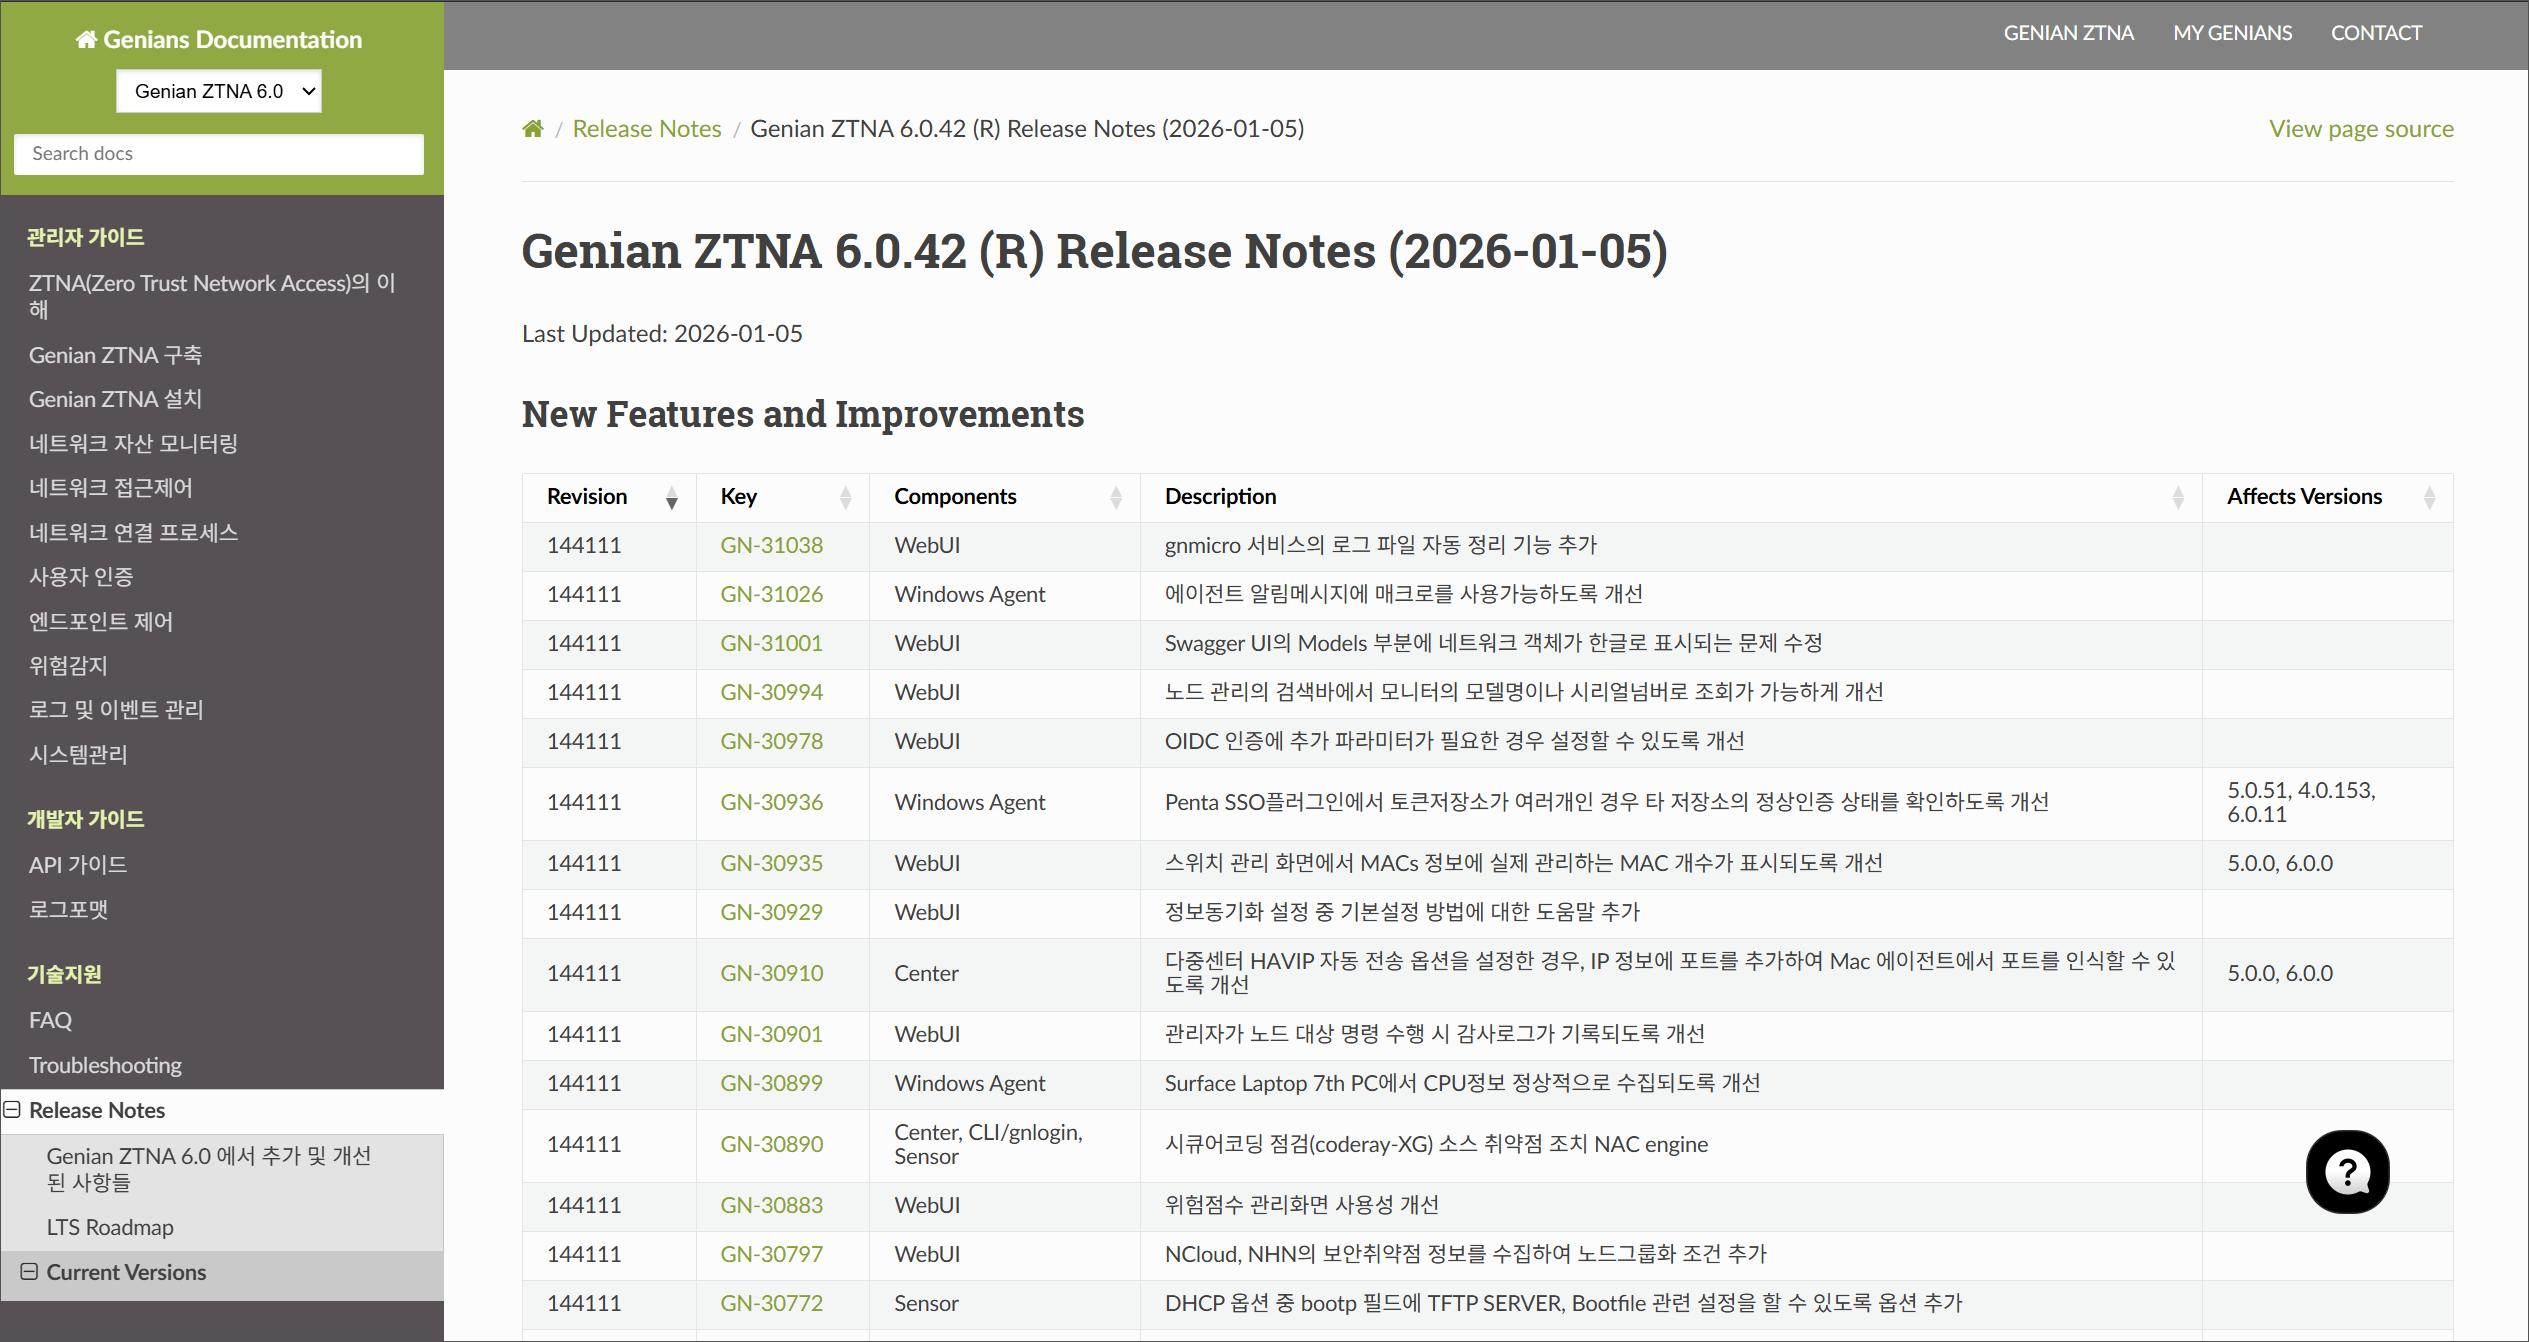Go to CONTACT in top navigation
The height and width of the screenshot is (1342, 2529).
point(2376,33)
